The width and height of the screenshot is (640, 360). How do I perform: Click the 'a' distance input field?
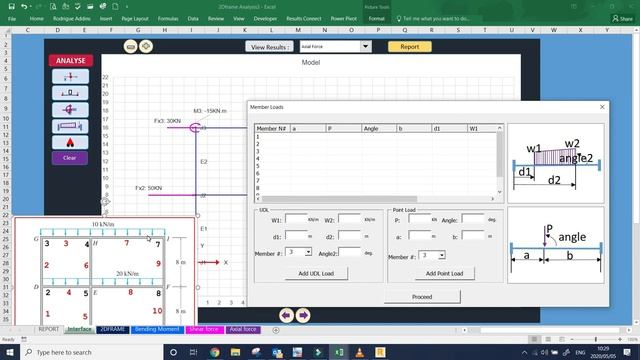click(420, 236)
